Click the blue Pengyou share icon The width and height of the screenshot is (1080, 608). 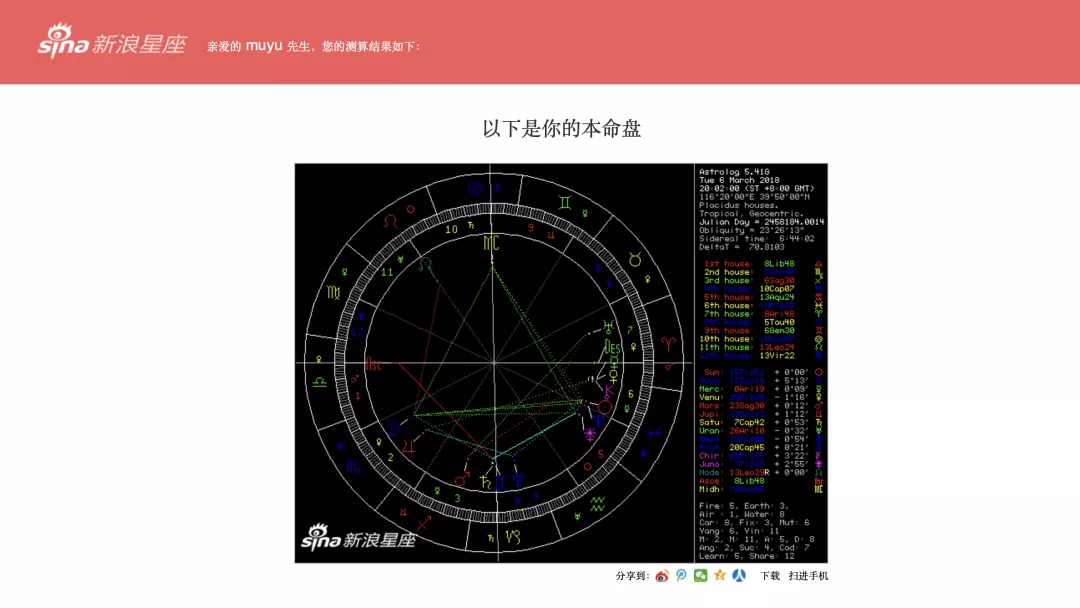coord(681,576)
